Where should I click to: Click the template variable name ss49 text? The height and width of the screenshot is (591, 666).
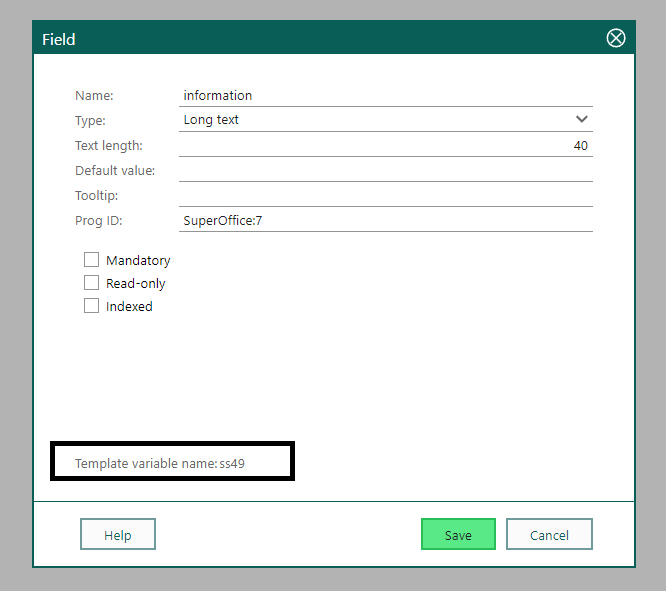[x=232, y=464]
